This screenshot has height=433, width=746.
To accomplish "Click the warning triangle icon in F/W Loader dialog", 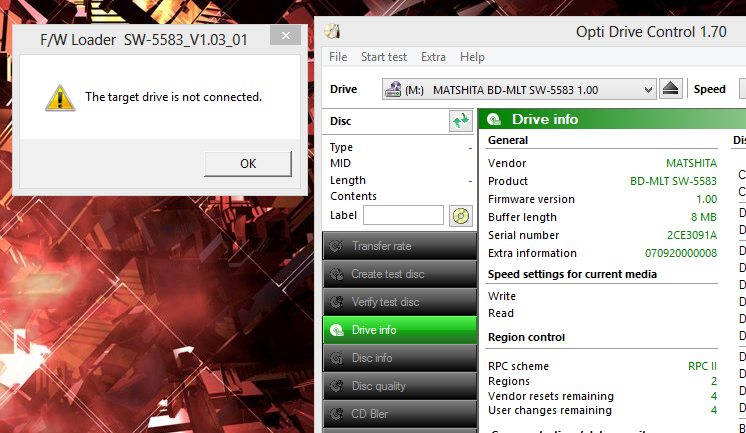I will 60,98.
